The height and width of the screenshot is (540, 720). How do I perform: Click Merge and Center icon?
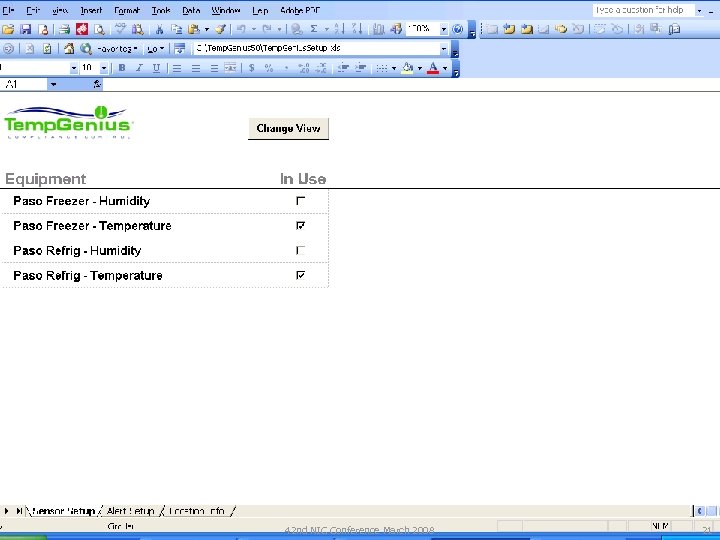point(230,68)
